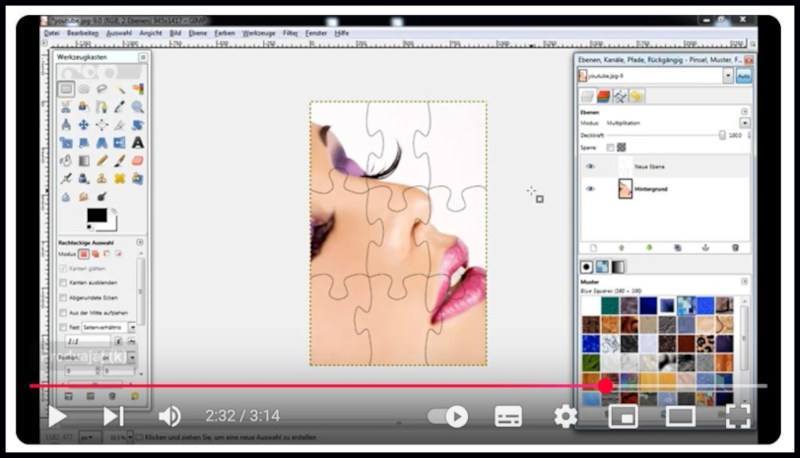Skip to next video
Viewport: 800px width, 458px height.
113,416
